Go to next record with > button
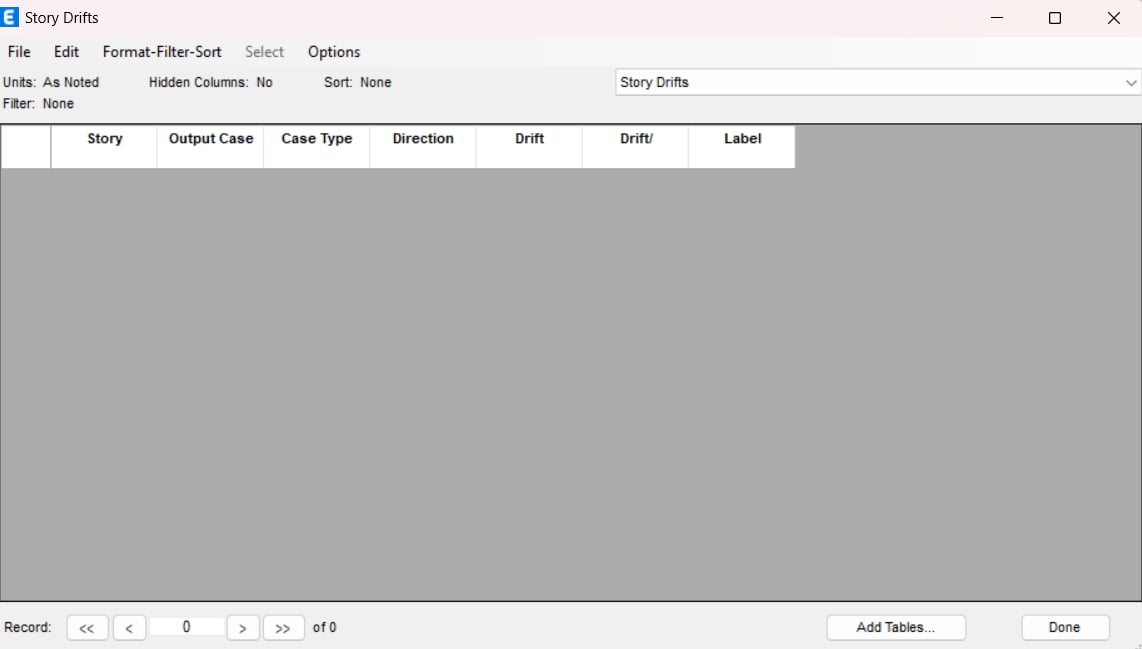This screenshot has height=649, width=1142. pos(243,628)
